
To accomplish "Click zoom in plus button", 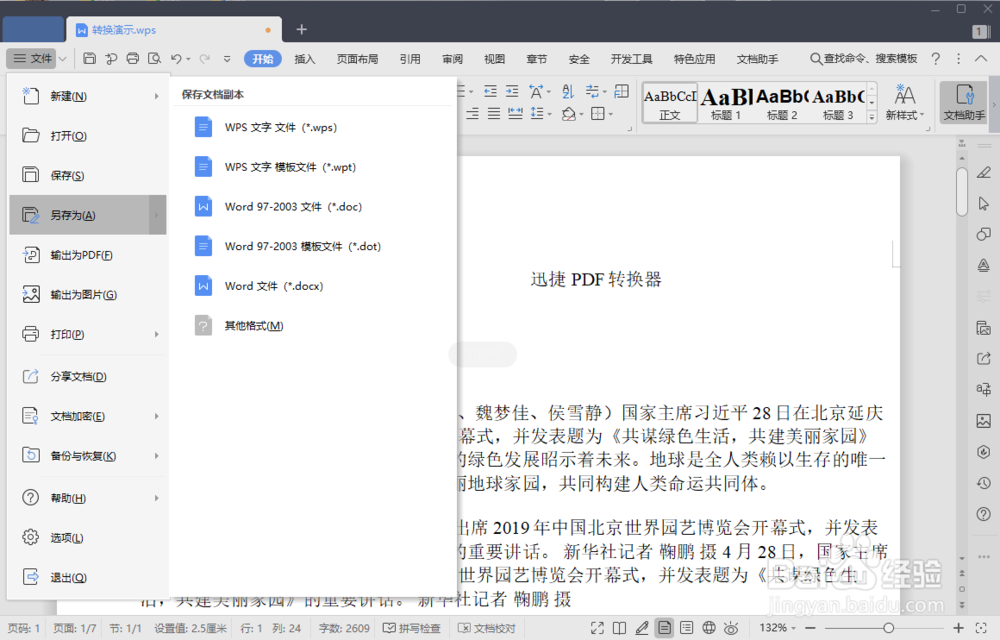I will tap(958, 628).
